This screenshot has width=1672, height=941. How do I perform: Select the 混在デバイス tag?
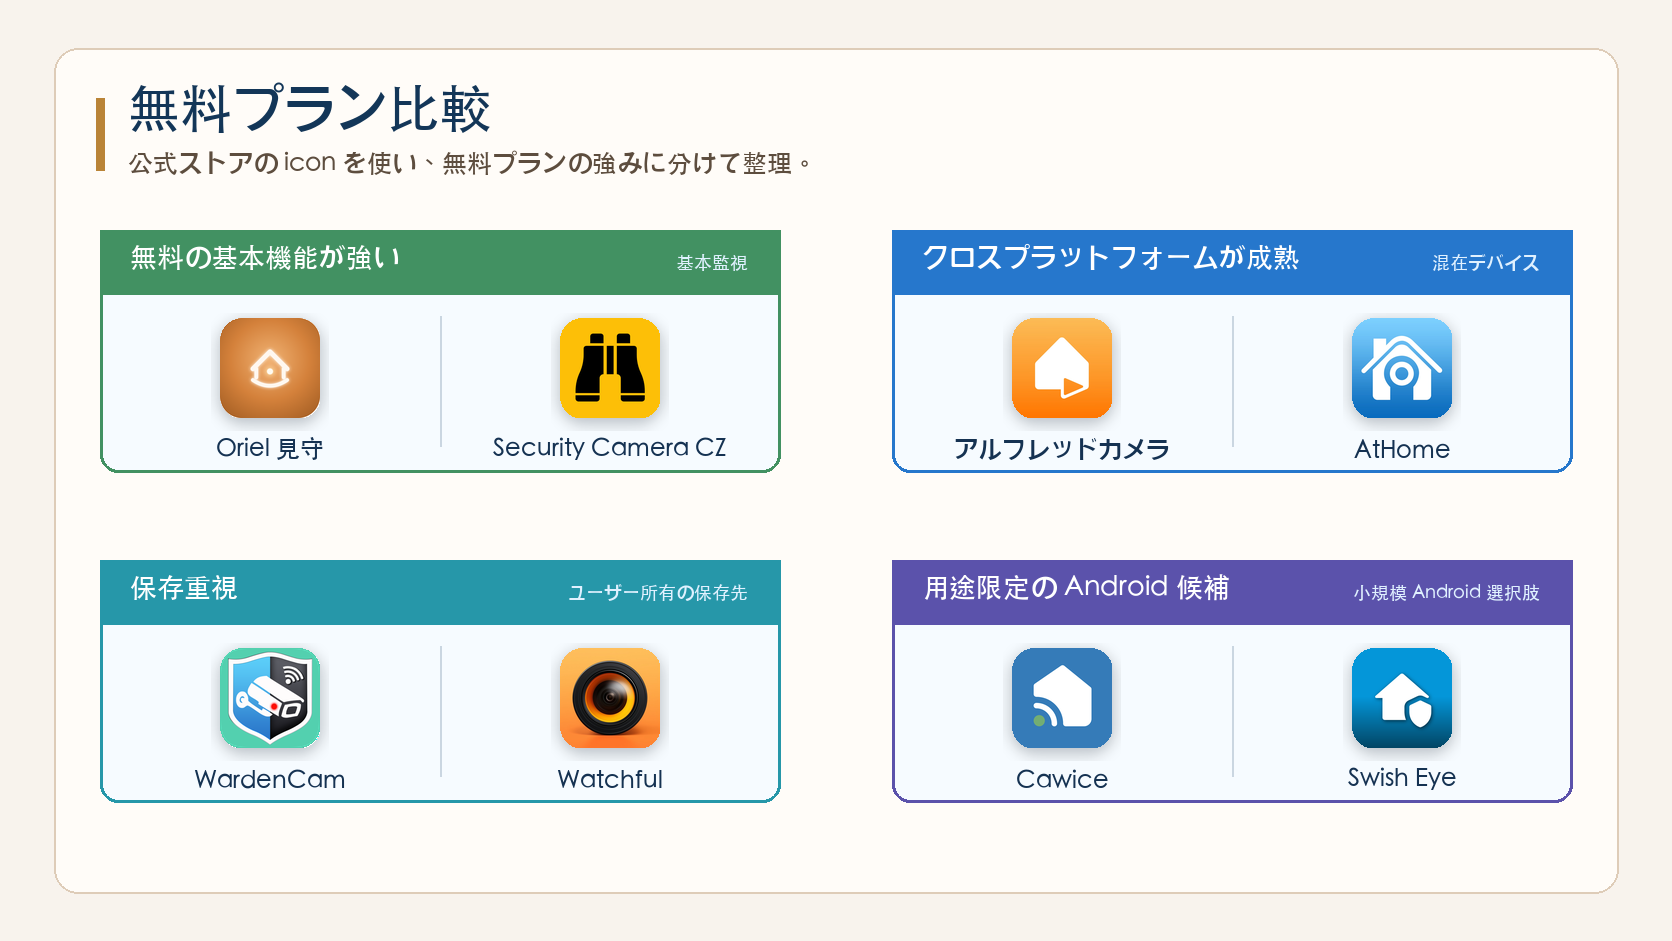[x=1486, y=263]
